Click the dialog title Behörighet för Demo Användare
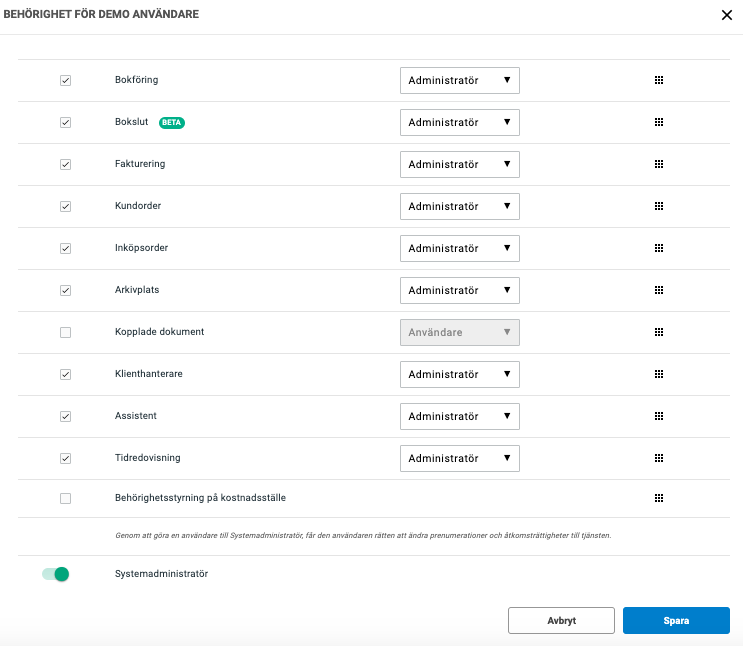The image size is (743, 646). (101, 14)
